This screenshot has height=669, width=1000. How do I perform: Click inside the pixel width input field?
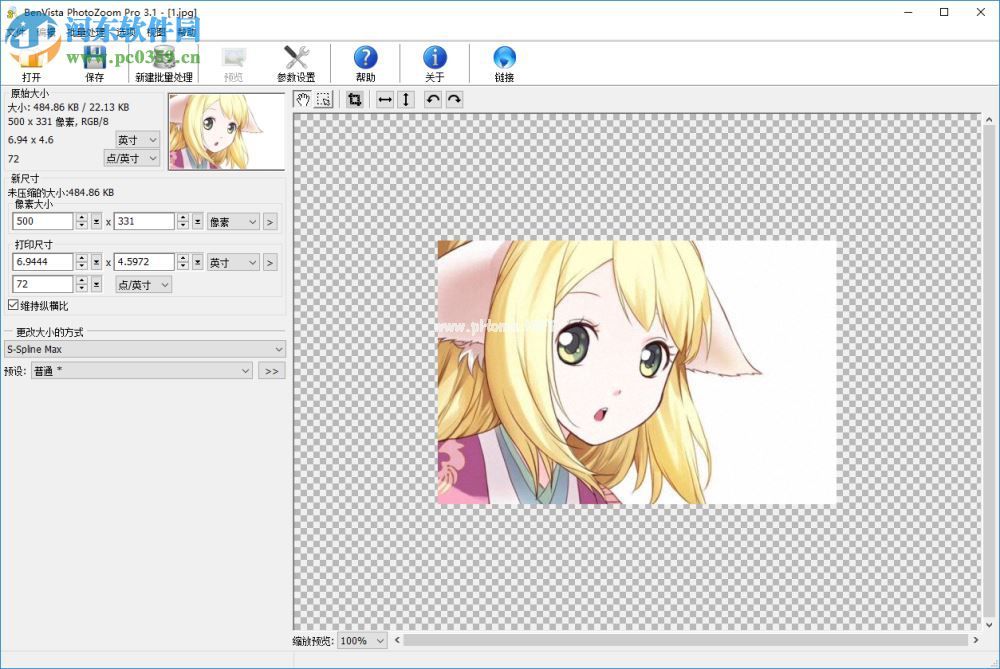click(42, 221)
